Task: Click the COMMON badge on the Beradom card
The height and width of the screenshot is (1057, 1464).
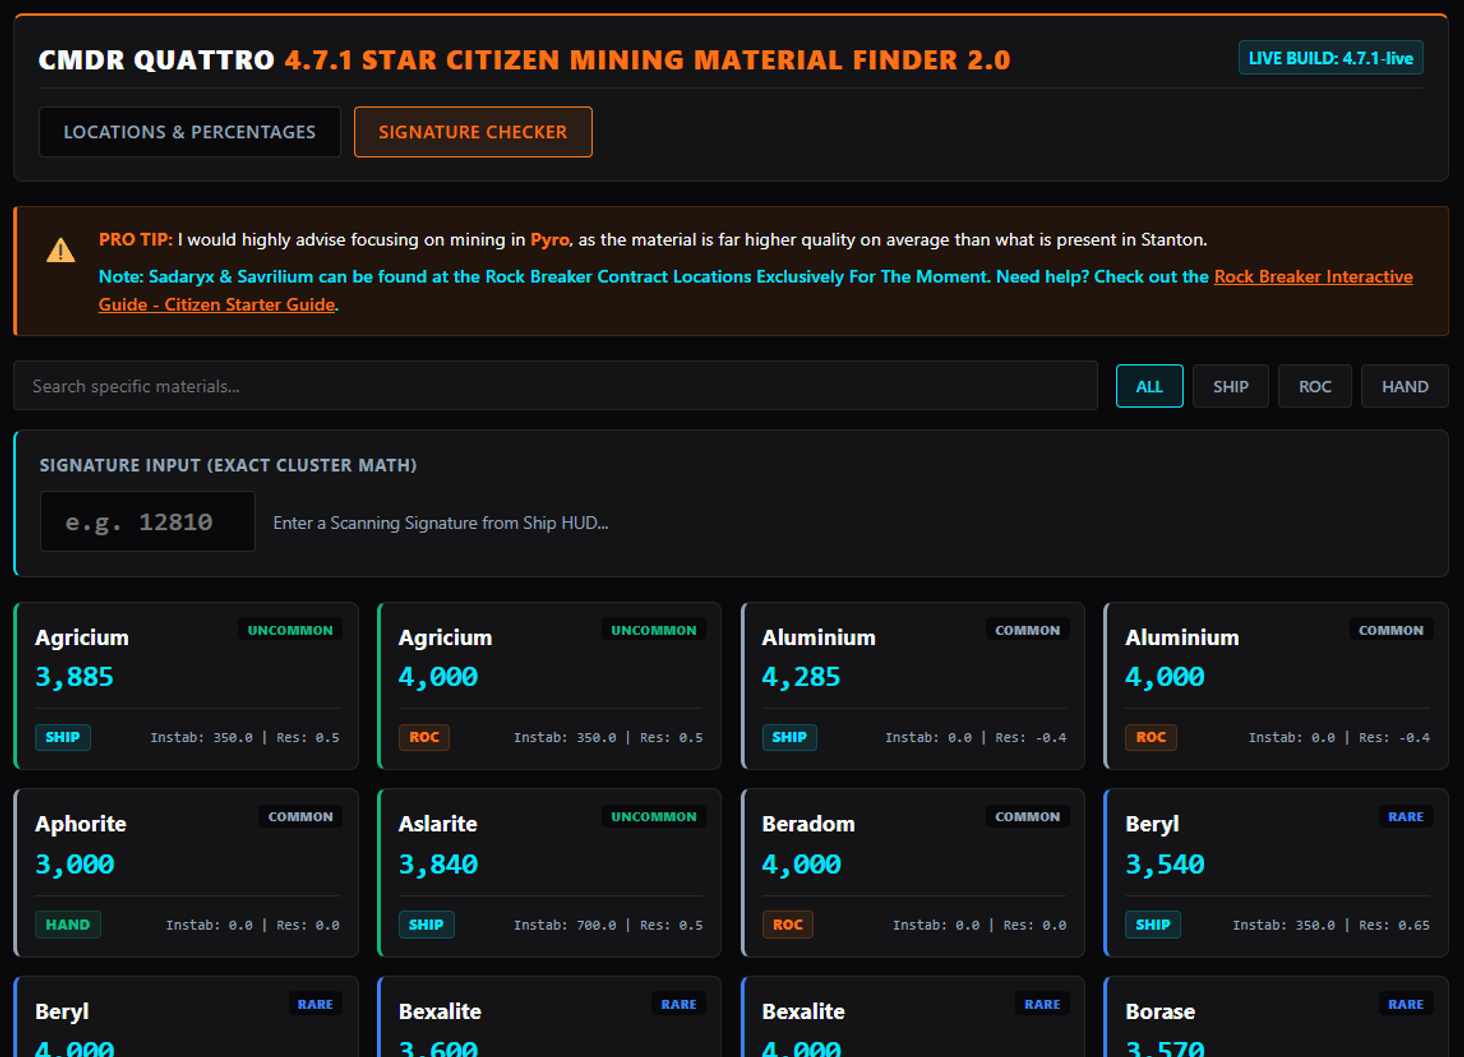Action: tap(1027, 817)
